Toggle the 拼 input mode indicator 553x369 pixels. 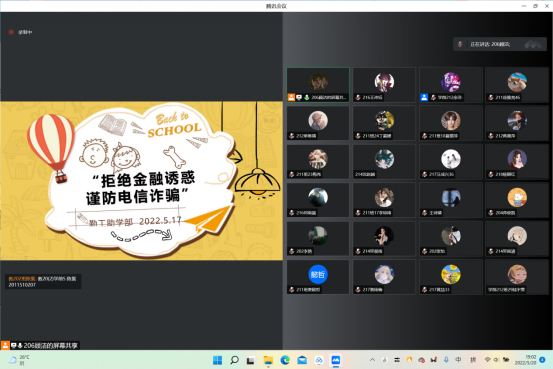pyautogui.click(x=473, y=359)
